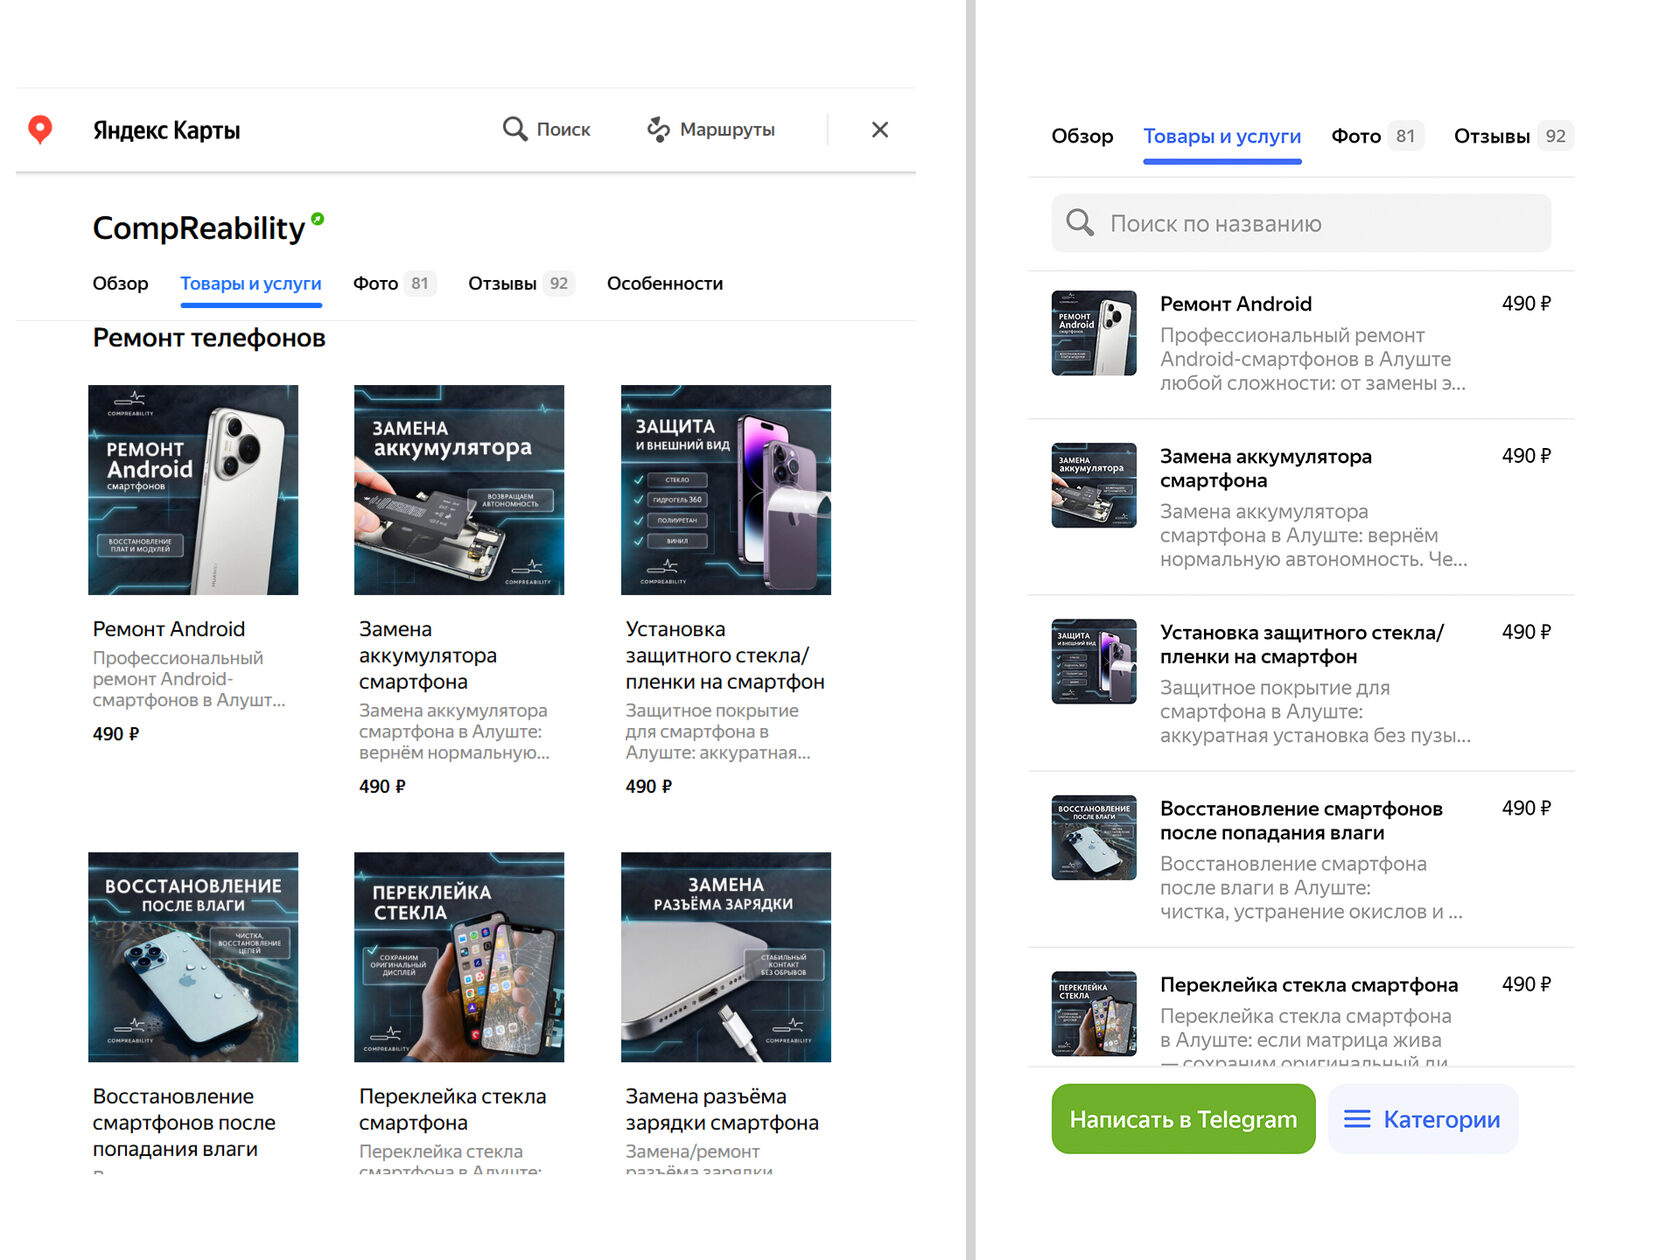Open the Отзывы 92 tab under CompReability
The width and height of the screenshot is (1680, 1260).
521,284
